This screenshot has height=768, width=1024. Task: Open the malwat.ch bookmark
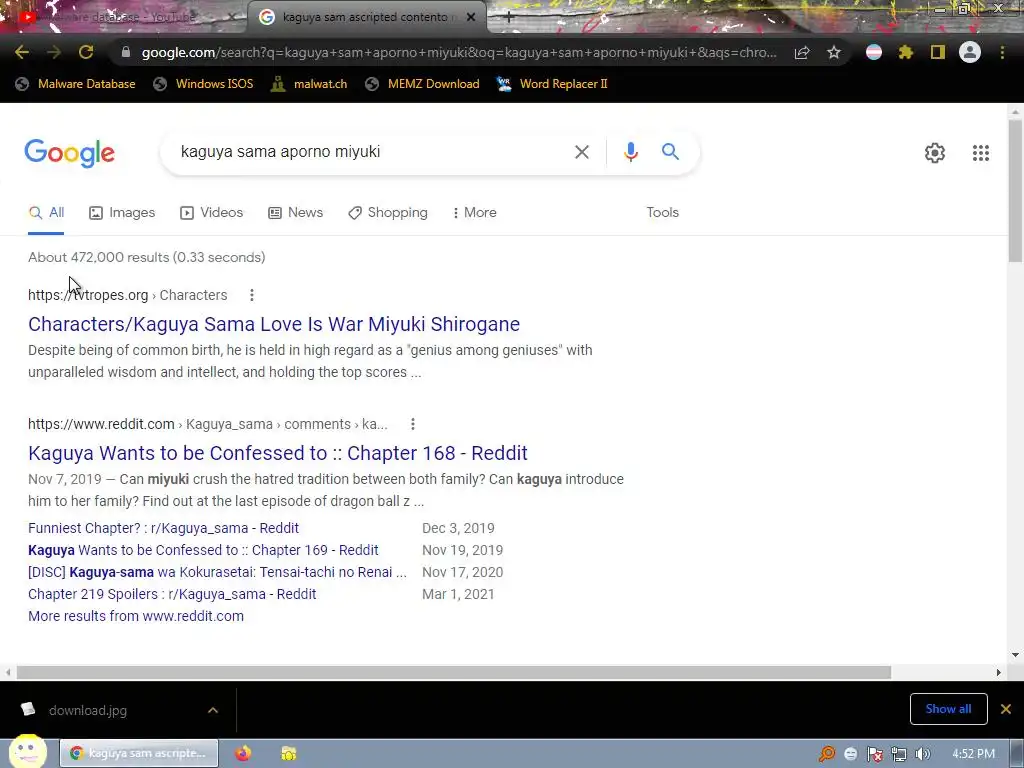(309, 84)
